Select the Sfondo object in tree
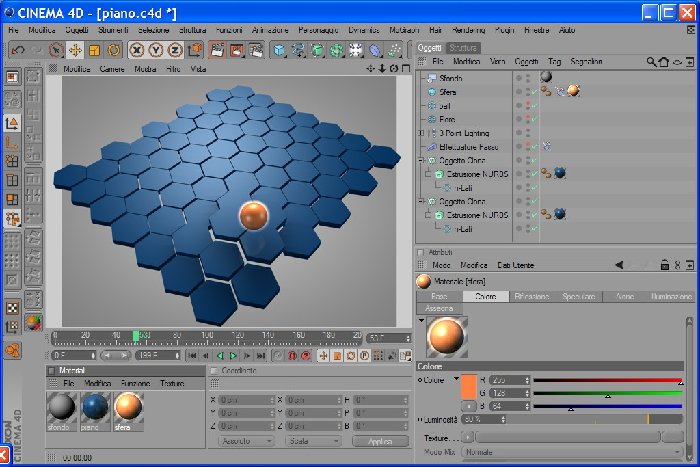The height and width of the screenshot is (467, 700). 450,78
